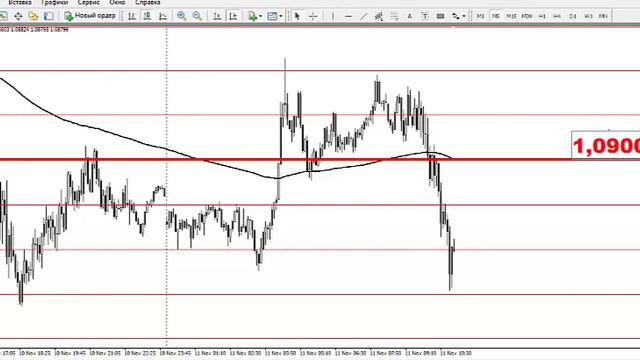Select the rectangle shape tool

pyautogui.click(x=440, y=16)
